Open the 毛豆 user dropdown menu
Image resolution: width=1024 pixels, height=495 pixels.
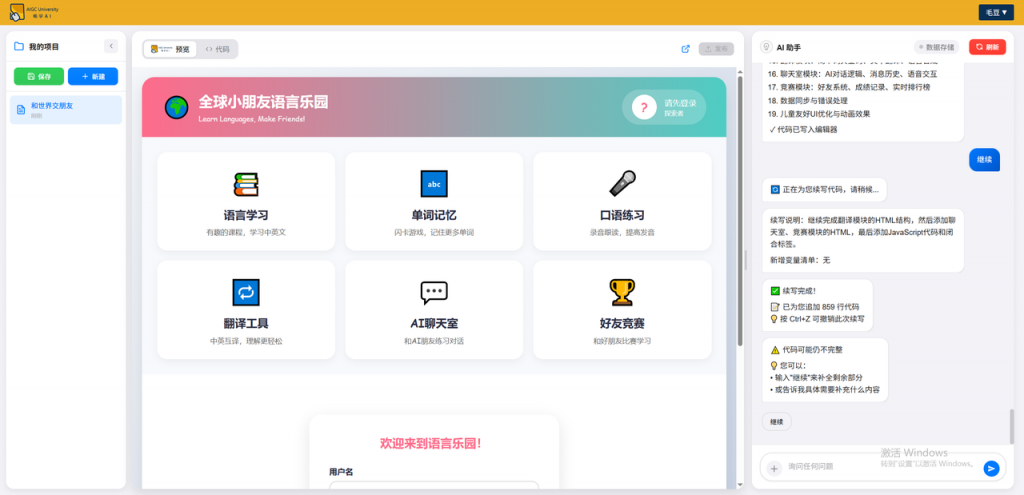994,12
